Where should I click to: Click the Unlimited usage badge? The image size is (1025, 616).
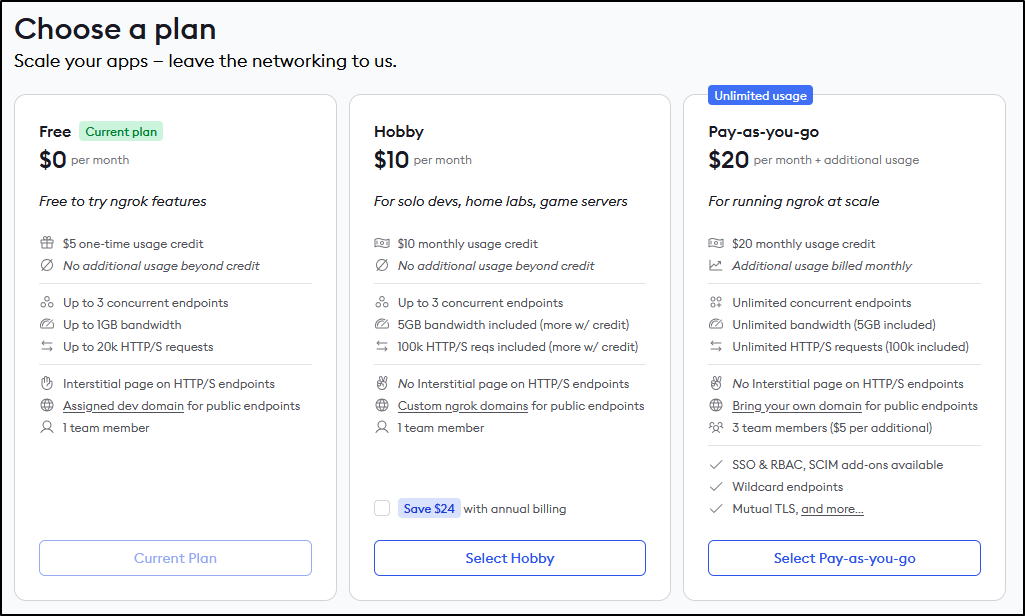coord(761,96)
